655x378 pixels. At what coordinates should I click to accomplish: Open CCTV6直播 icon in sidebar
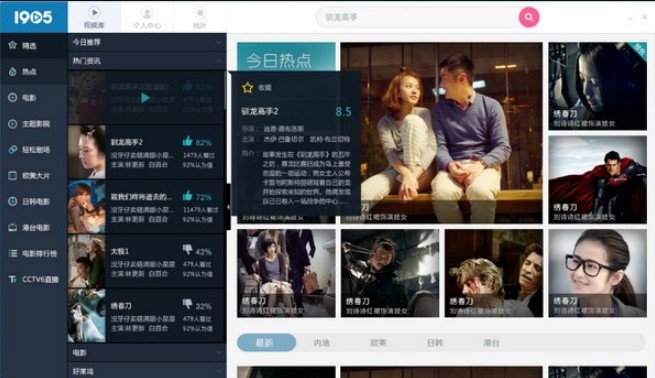click(13, 279)
